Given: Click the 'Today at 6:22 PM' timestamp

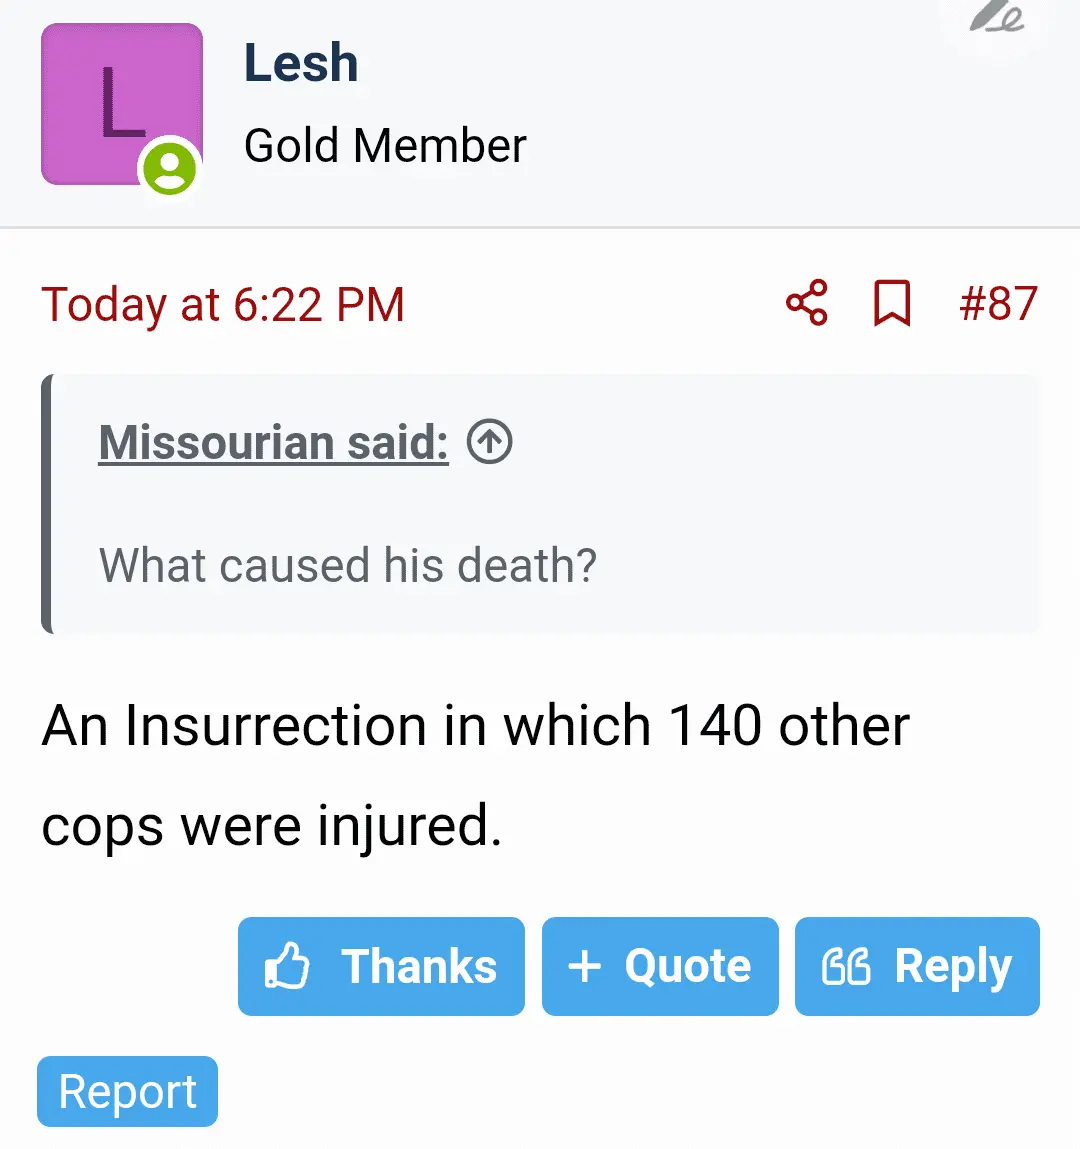Looking at the screenshot, I should pos(223,304).
